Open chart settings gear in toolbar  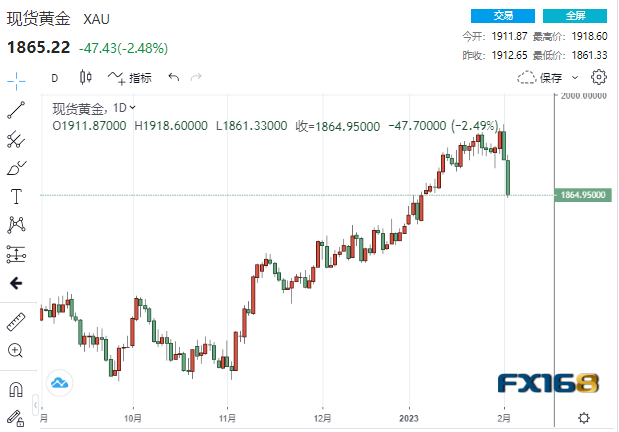(x=598, y=77)
